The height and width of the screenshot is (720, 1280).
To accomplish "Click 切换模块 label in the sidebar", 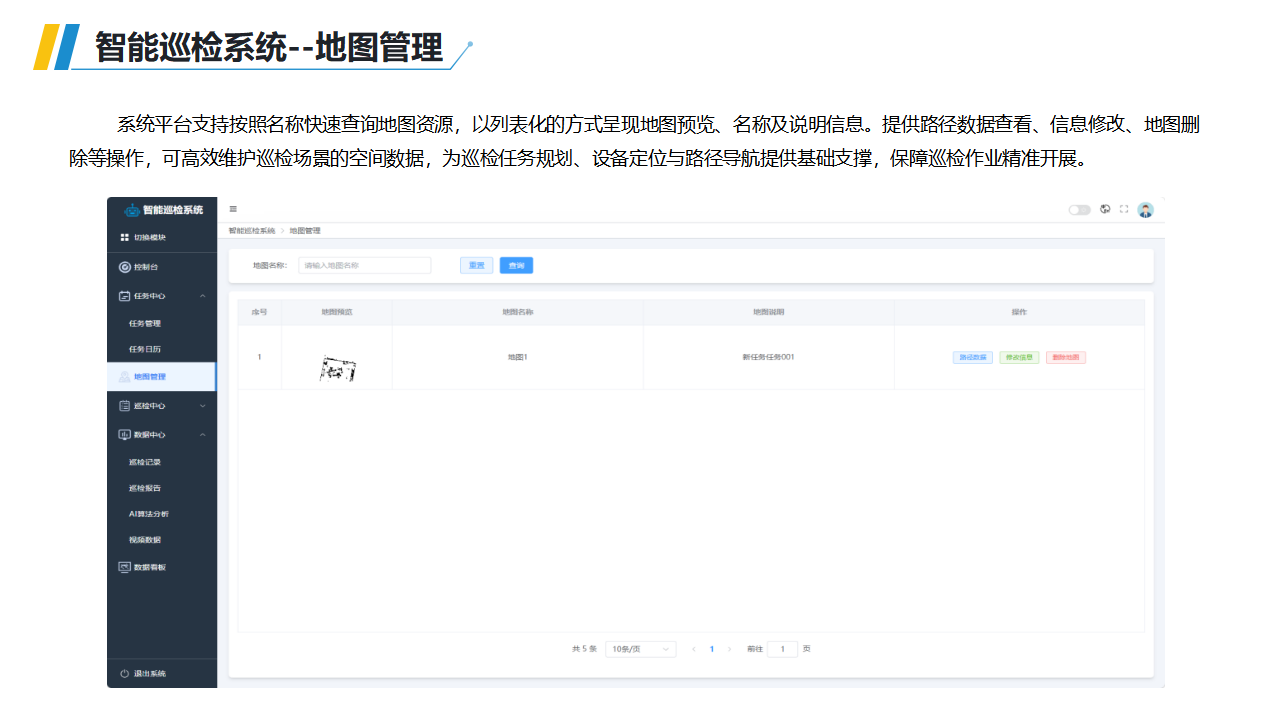I will pyautogui.click(x=150, y=237).
